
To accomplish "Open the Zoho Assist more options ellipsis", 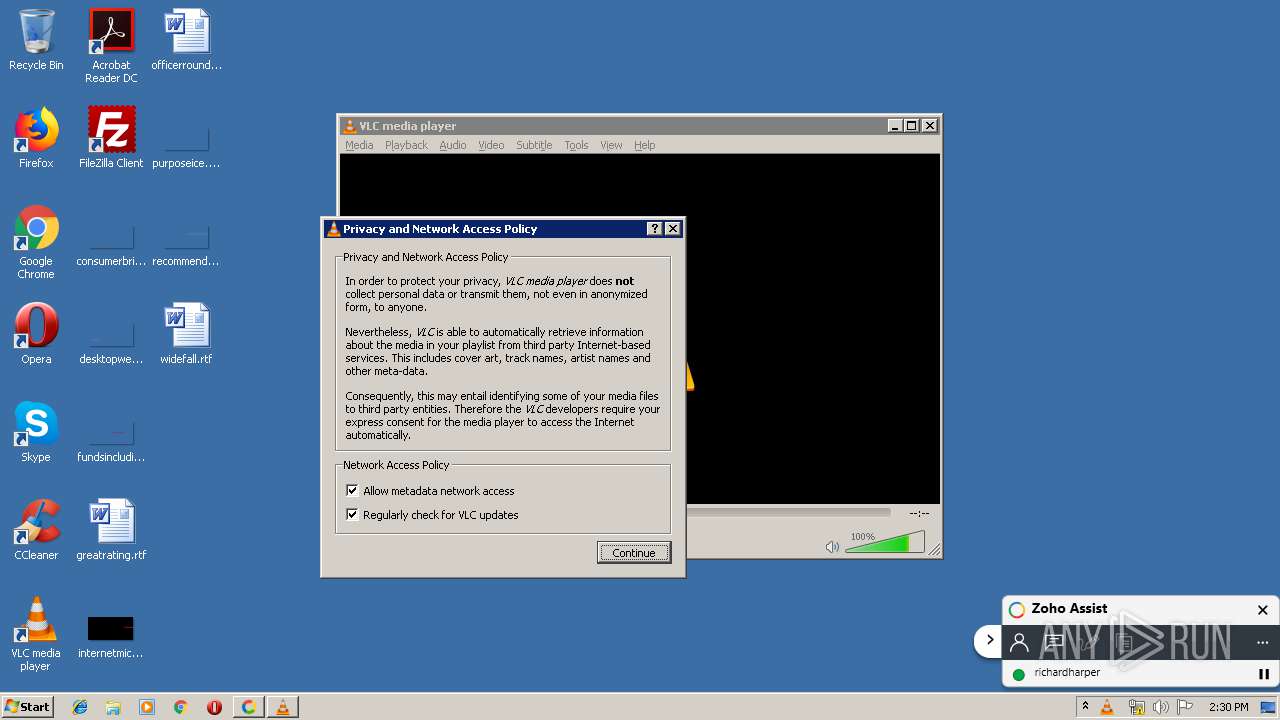I will (1262, 642).
